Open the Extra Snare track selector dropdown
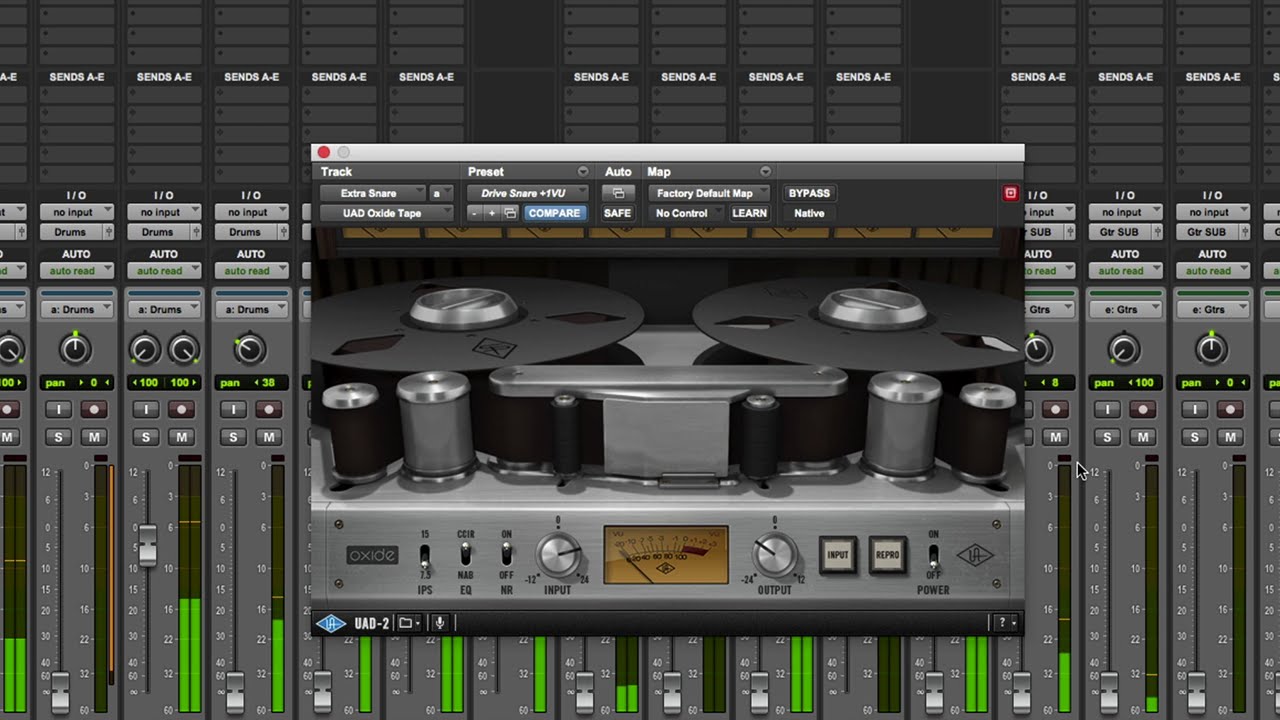This screenshot has height=720, width=1280. pyautogui.click(x=372, y=193)
